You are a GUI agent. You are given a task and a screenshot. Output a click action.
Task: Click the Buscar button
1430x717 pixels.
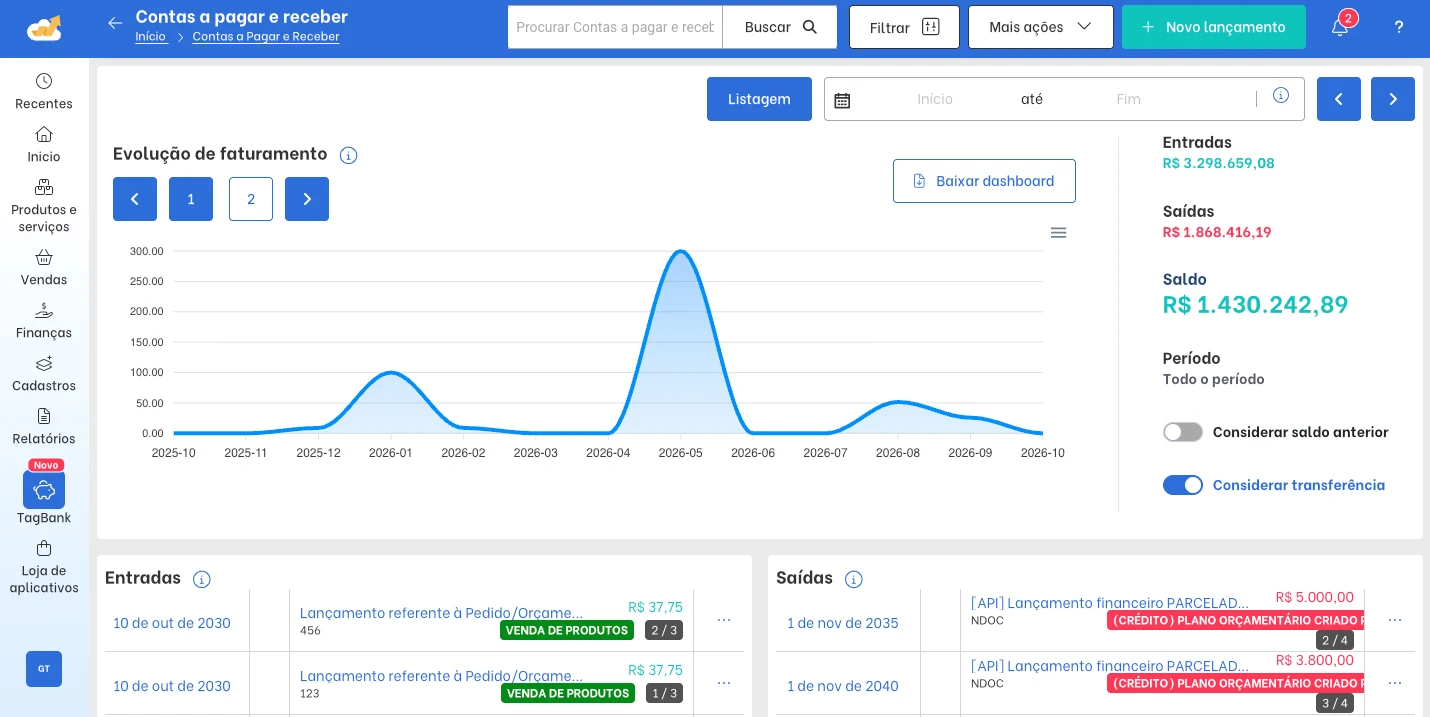tap(780, 27)
